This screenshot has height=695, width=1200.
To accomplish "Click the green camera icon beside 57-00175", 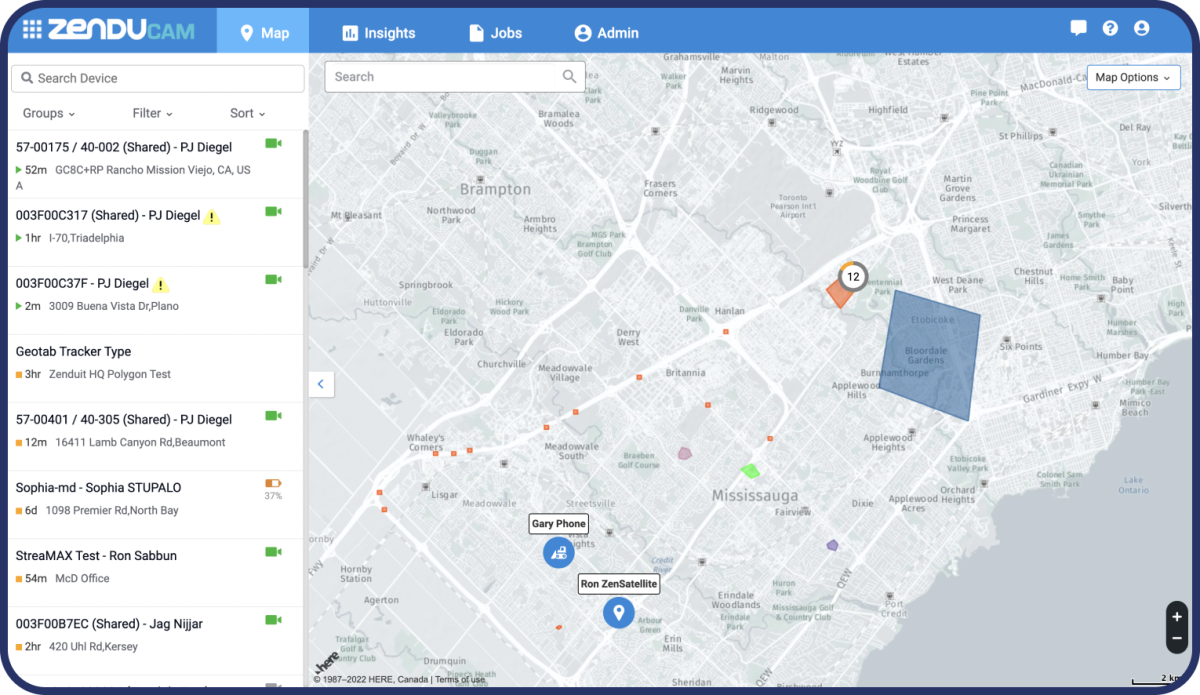I will 272,143.
